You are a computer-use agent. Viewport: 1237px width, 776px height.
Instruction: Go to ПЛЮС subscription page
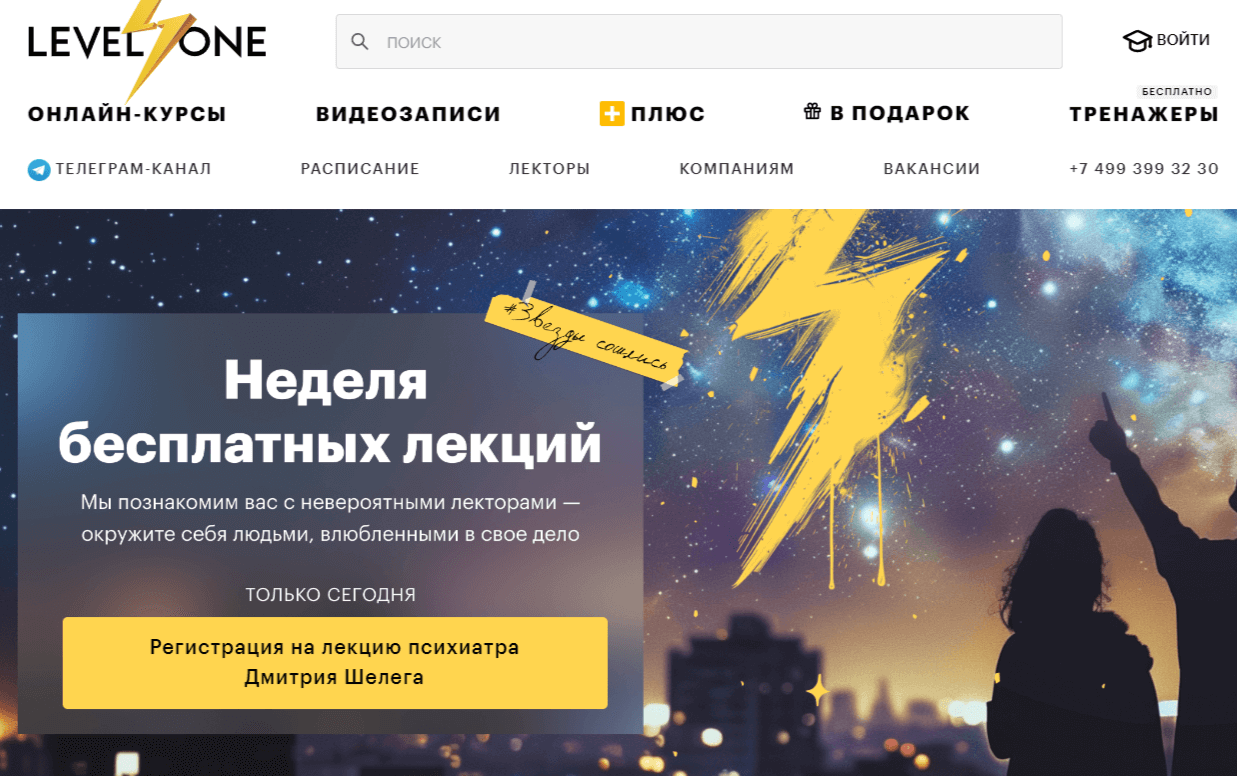(668, 114)
